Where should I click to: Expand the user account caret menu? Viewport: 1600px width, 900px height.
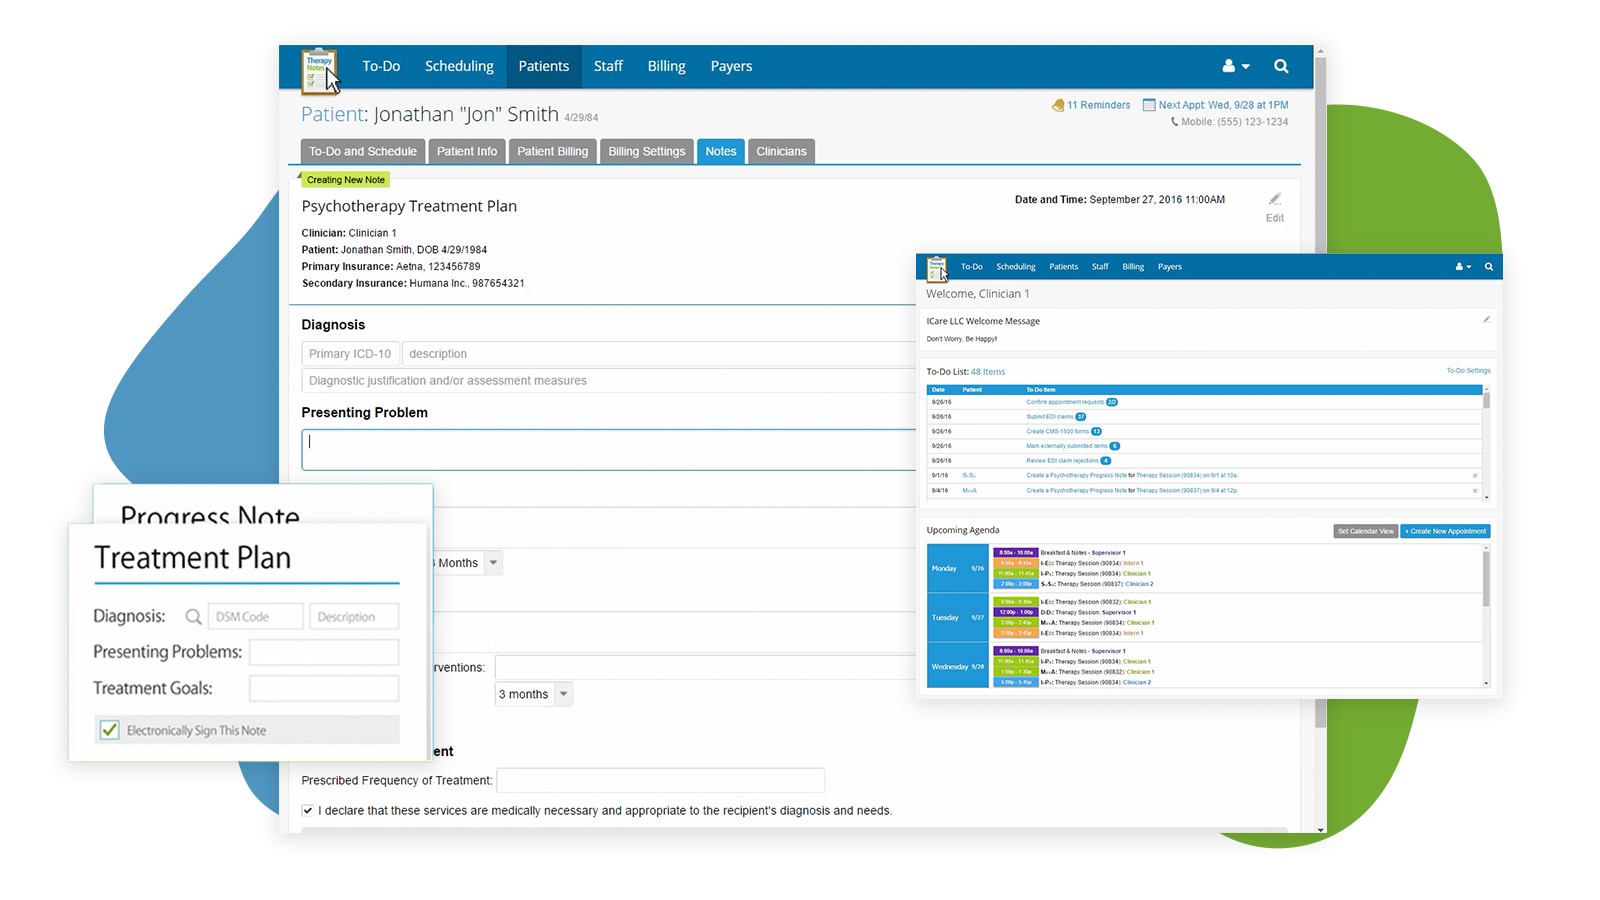coord(1245,66)
